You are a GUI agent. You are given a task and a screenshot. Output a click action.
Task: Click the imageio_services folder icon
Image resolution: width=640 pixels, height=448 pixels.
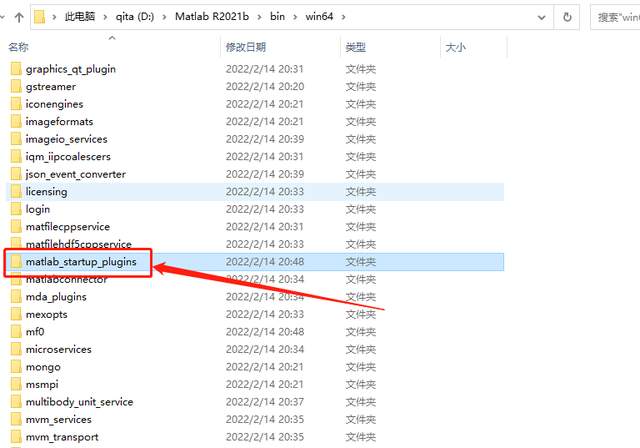coord(16,139)
